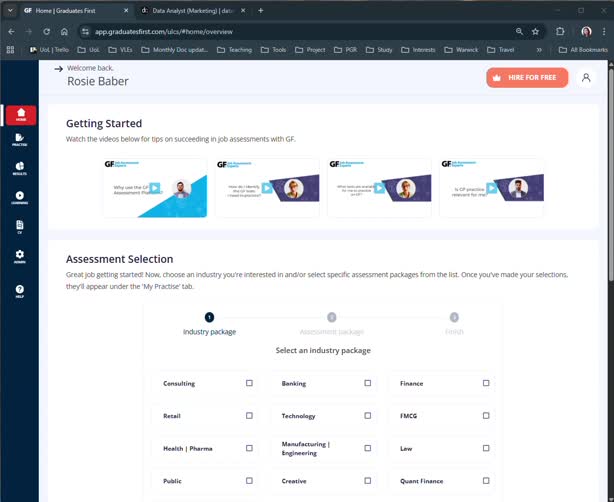This screenshot has width=614, height=502.
Task: Show more bookmarks with chevron
Action: pyautogui.click(x=539, y=50)
